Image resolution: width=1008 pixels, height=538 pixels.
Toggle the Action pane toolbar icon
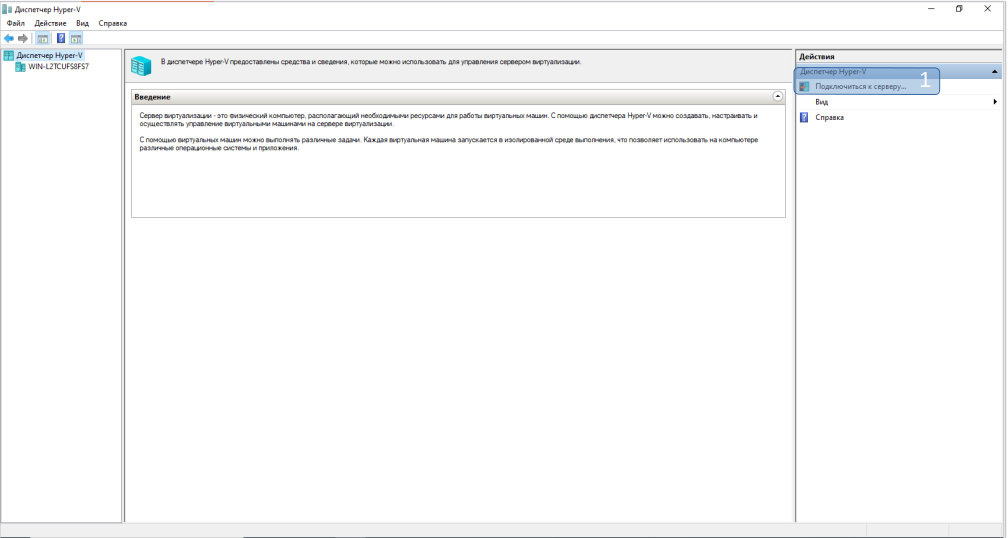coord(76,39)
